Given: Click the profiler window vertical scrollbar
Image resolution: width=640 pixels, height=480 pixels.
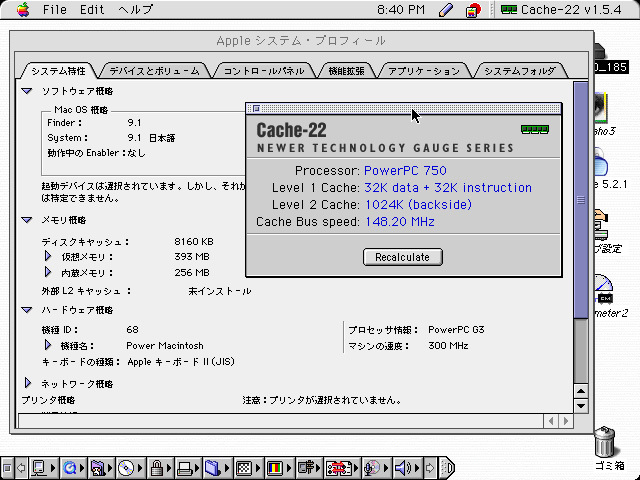Looking at the screenshot, I should click(581, 300).
